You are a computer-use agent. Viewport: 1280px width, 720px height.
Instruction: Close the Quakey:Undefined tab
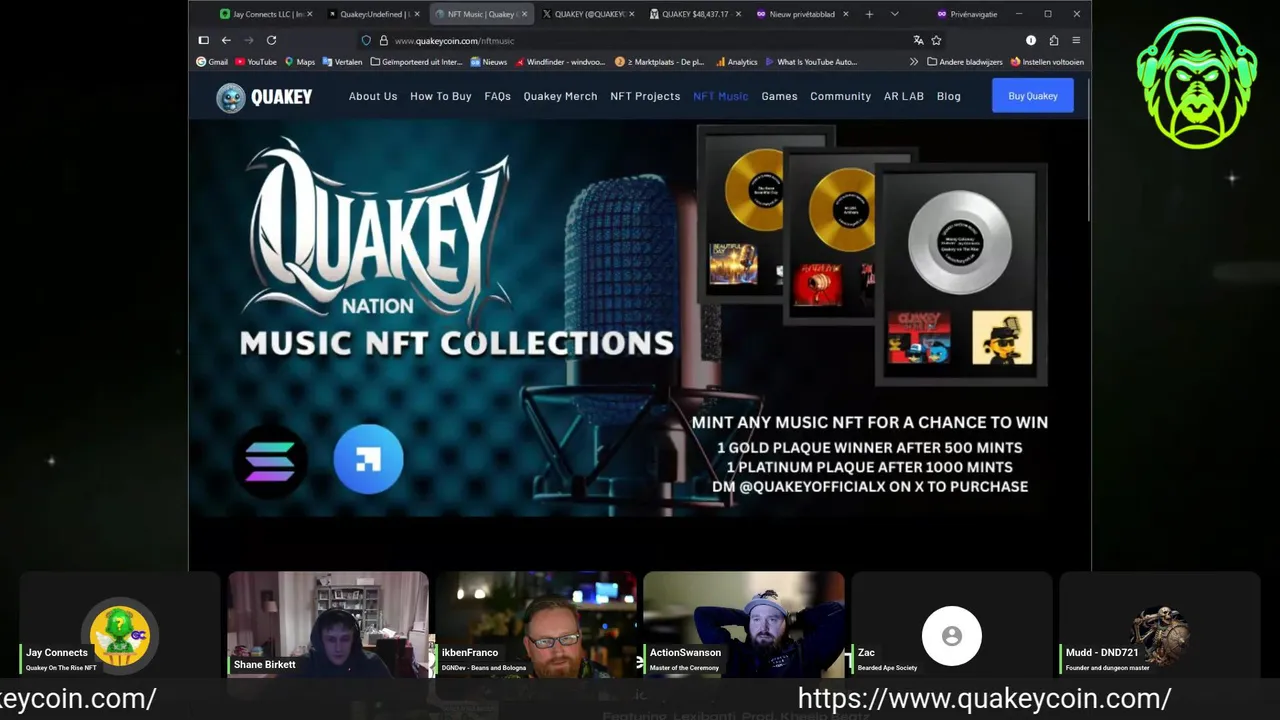(x=417, y=14)
